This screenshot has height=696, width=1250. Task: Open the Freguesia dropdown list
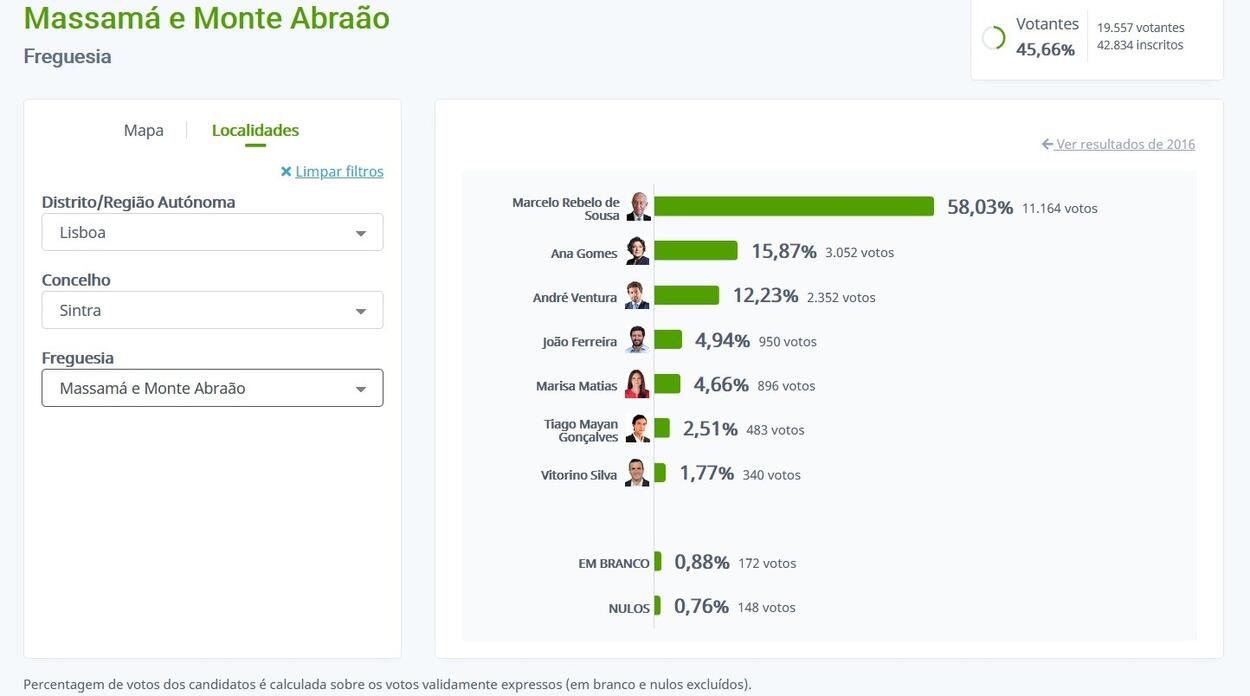[x=212, y=388]
